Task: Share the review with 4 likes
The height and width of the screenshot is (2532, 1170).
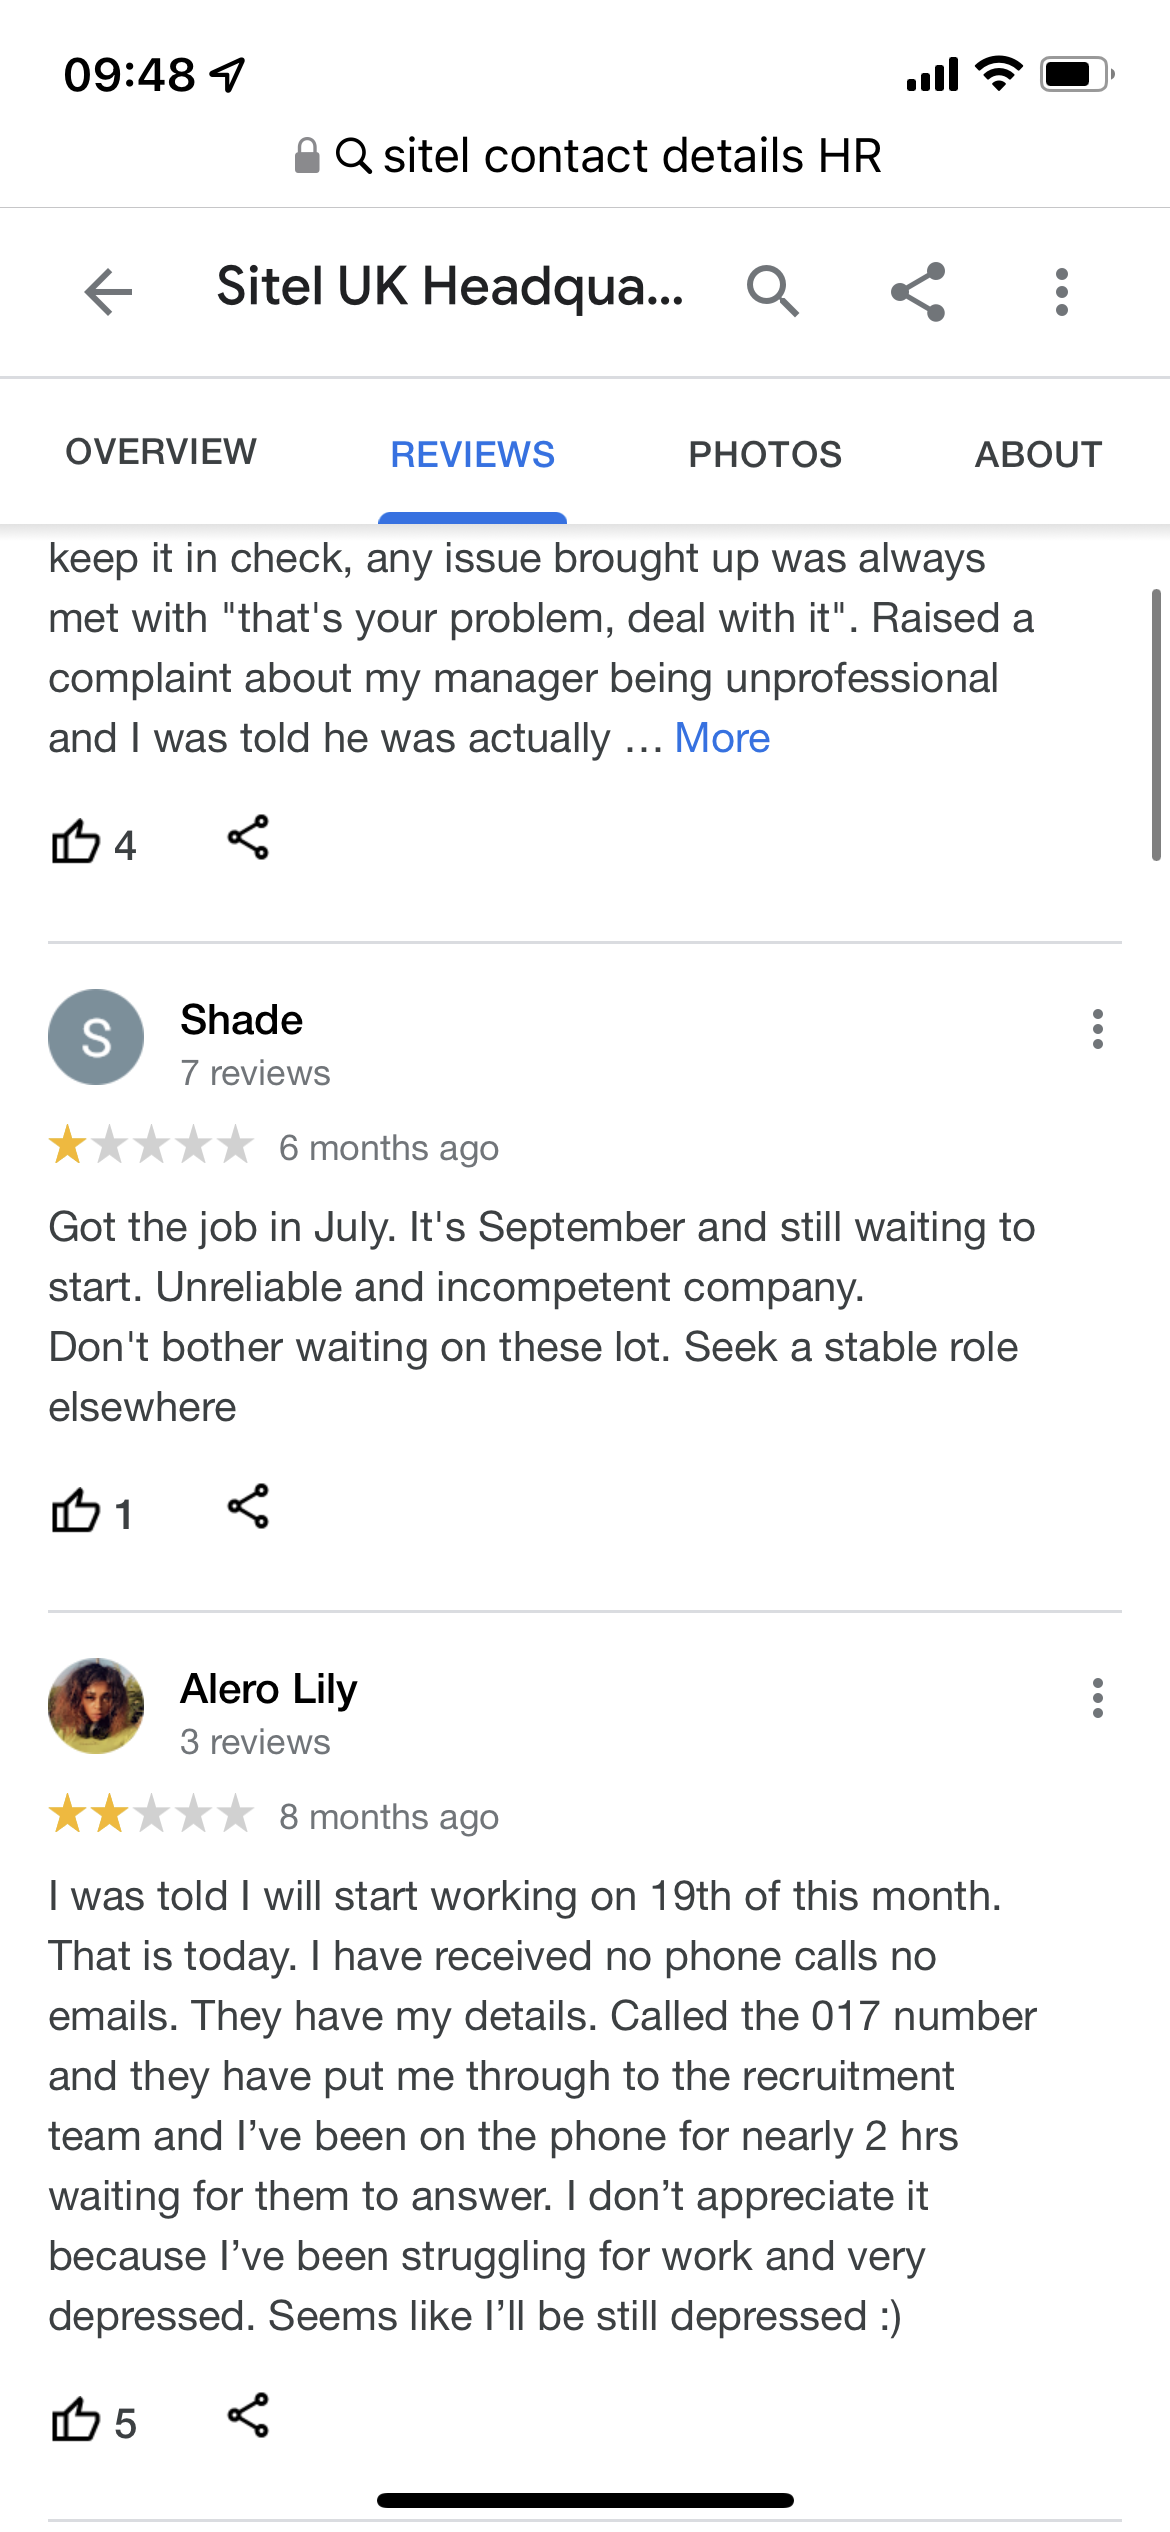Action: 248,837
